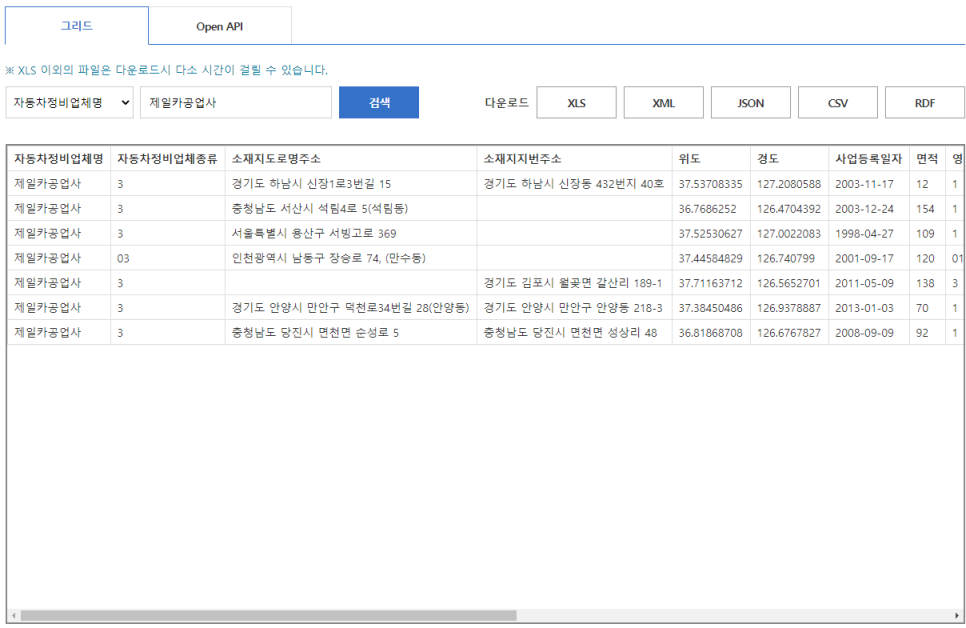
Task: Click longitude value 126.9378887
Action: pyautogui.click(x=789, y=308)
